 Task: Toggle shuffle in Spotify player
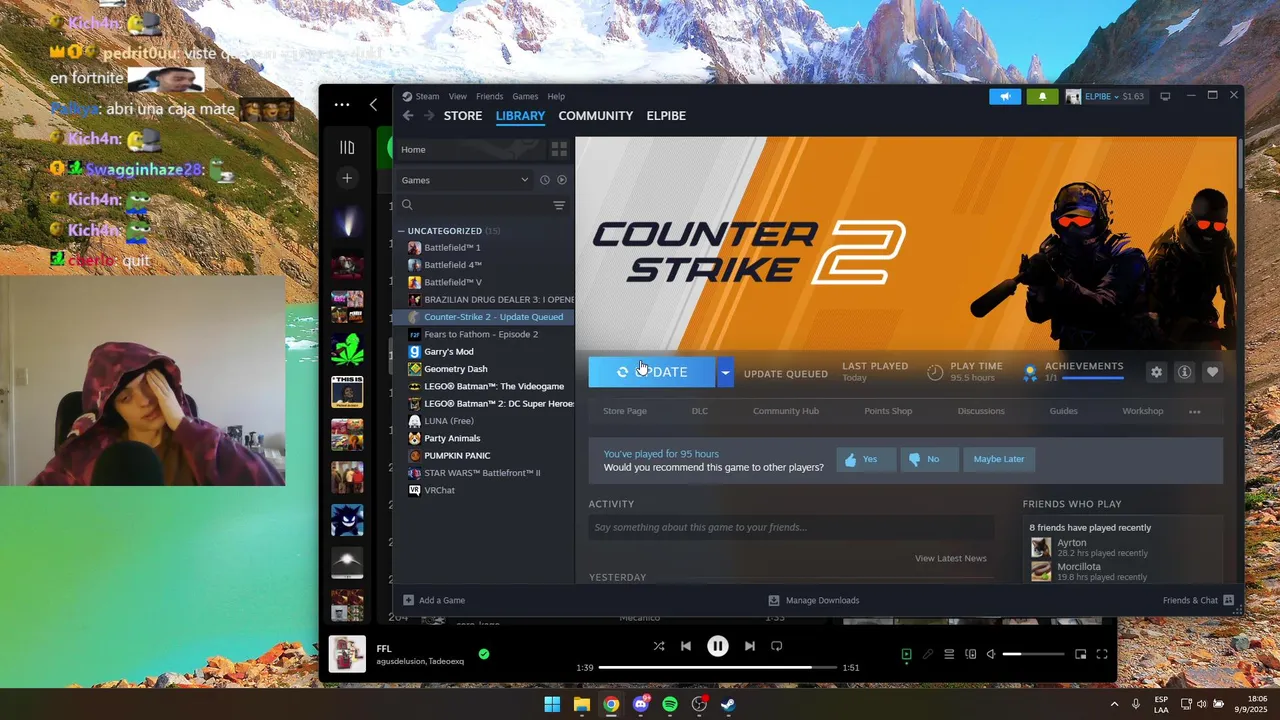658,646
